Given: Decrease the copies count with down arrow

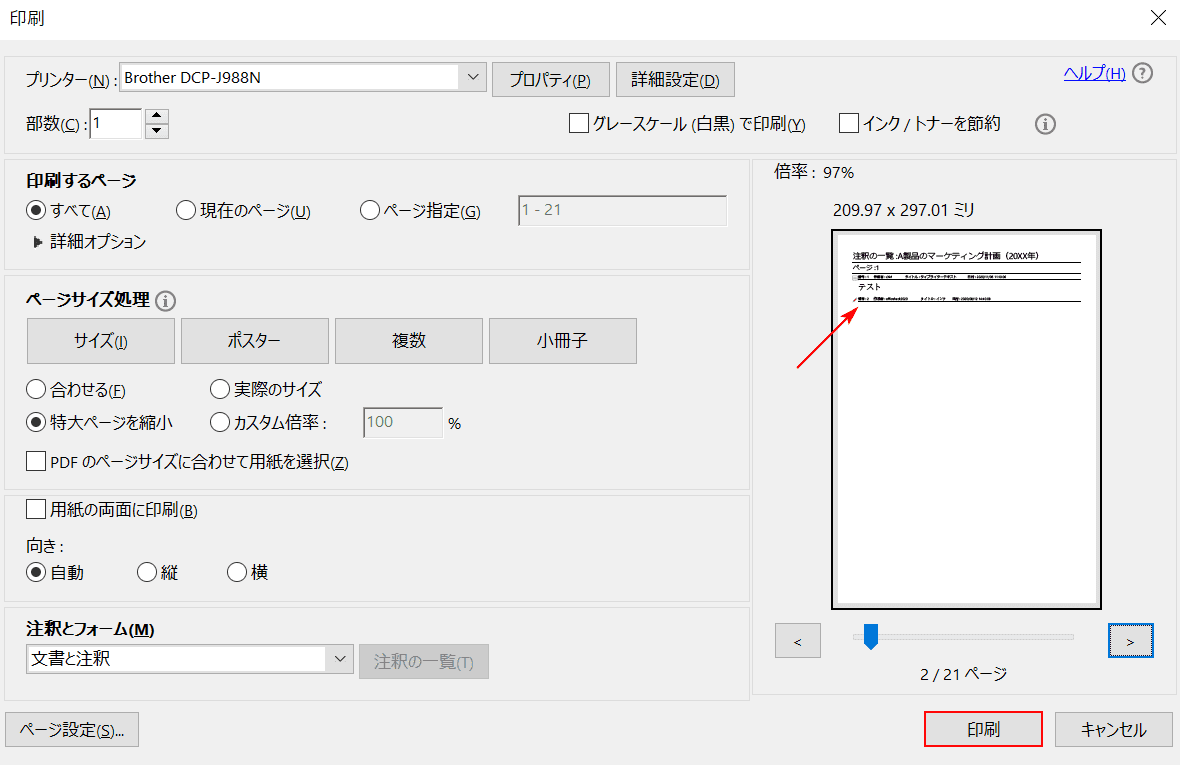Looking at the screenshot, I should click(157, 131).
